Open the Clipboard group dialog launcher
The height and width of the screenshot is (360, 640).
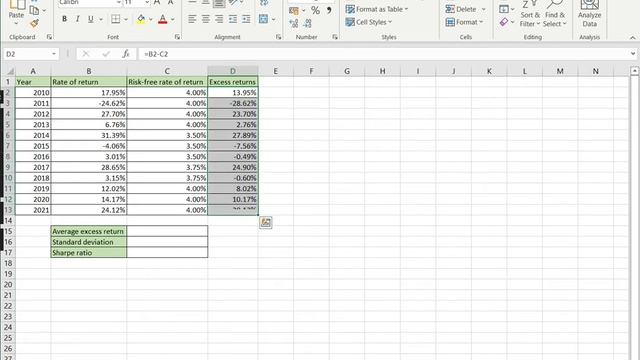click(49, 37)
